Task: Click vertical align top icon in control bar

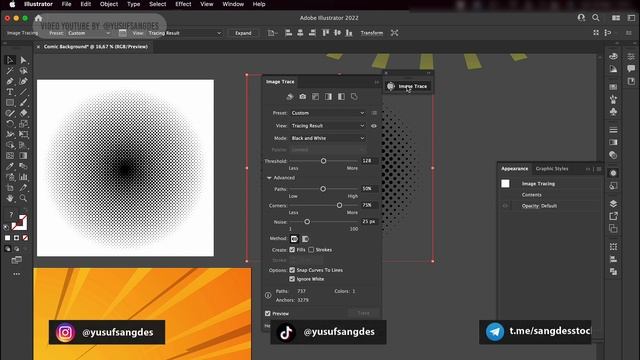Action: tap(325, 33)
